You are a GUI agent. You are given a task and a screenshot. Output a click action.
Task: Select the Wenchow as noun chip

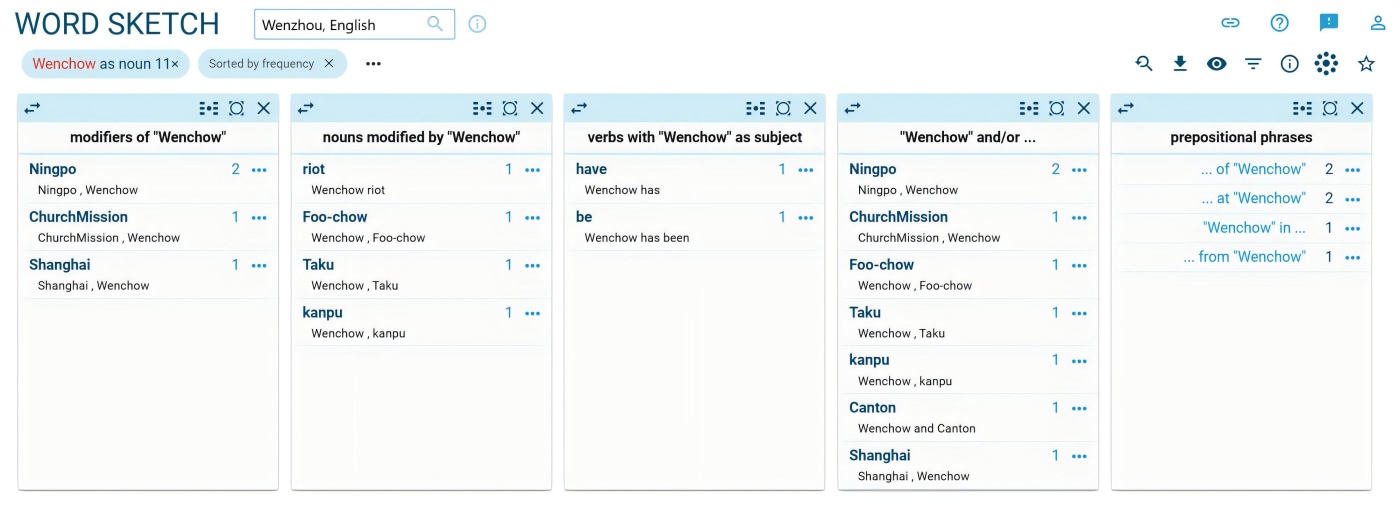point(105,64)
